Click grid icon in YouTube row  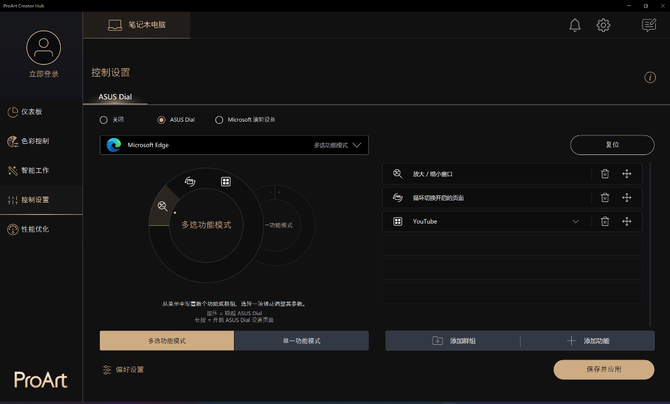point(397,221)
